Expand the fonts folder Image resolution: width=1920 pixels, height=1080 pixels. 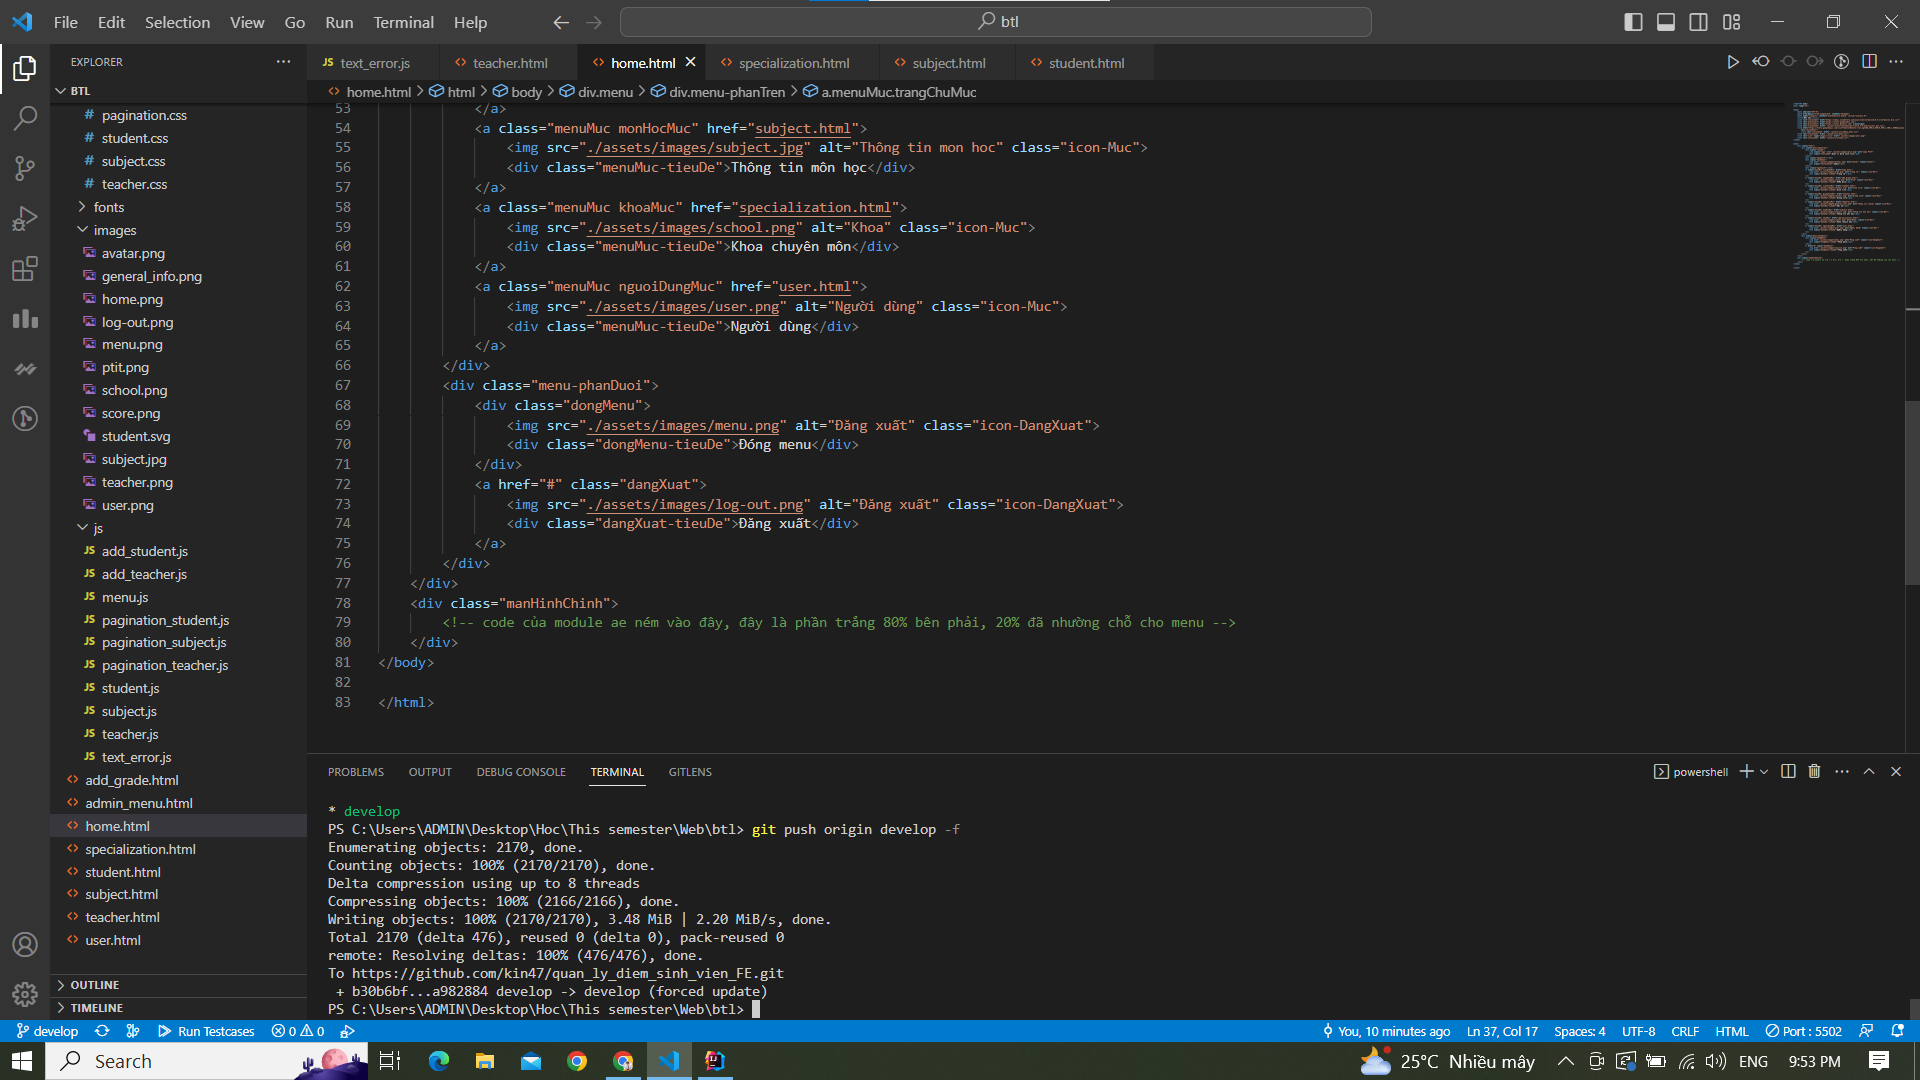tap(109, 207)
